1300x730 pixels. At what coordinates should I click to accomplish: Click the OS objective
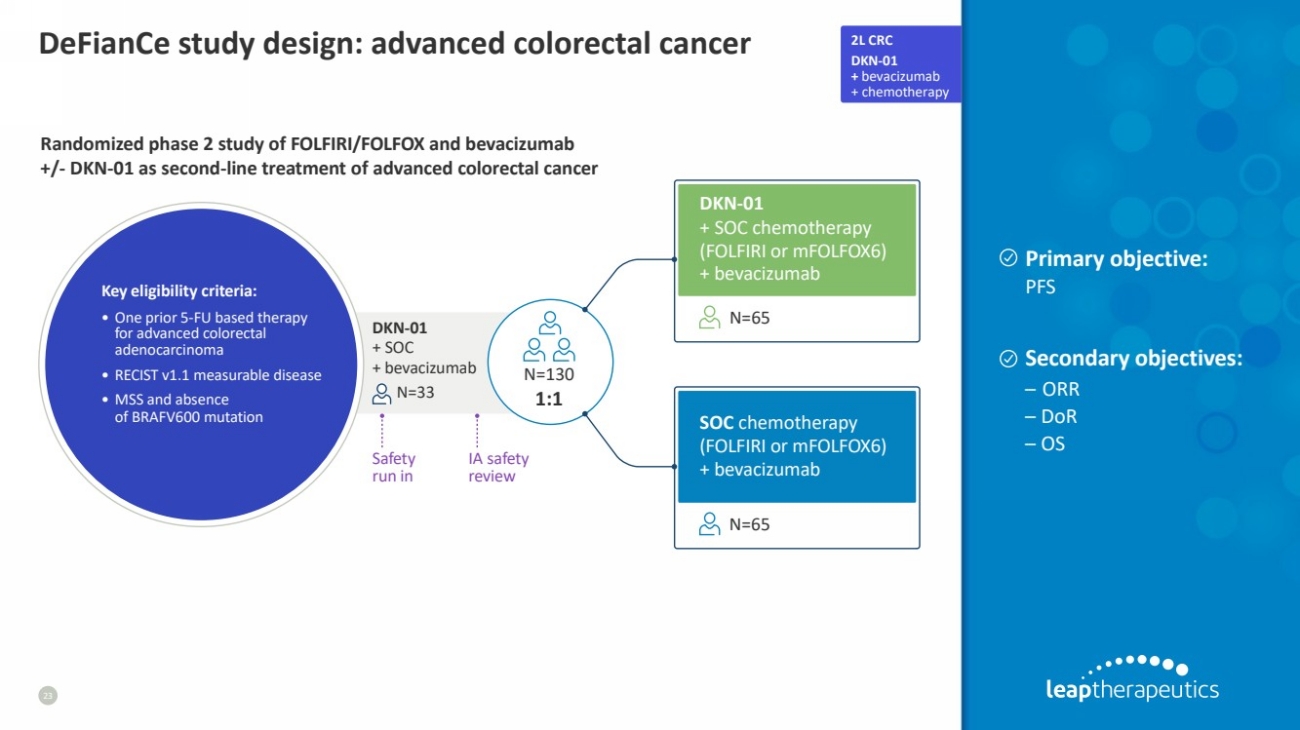1045,444
